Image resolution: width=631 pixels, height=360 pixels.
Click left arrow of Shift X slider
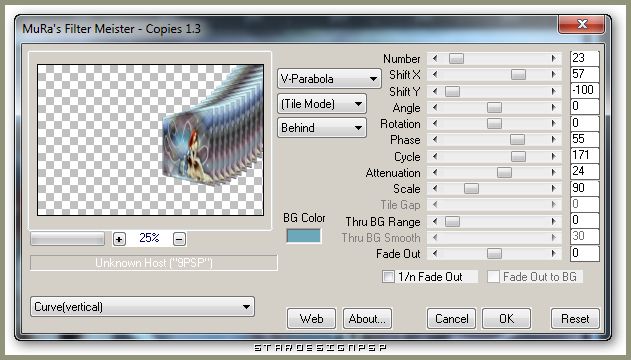(x=435, y=74)
